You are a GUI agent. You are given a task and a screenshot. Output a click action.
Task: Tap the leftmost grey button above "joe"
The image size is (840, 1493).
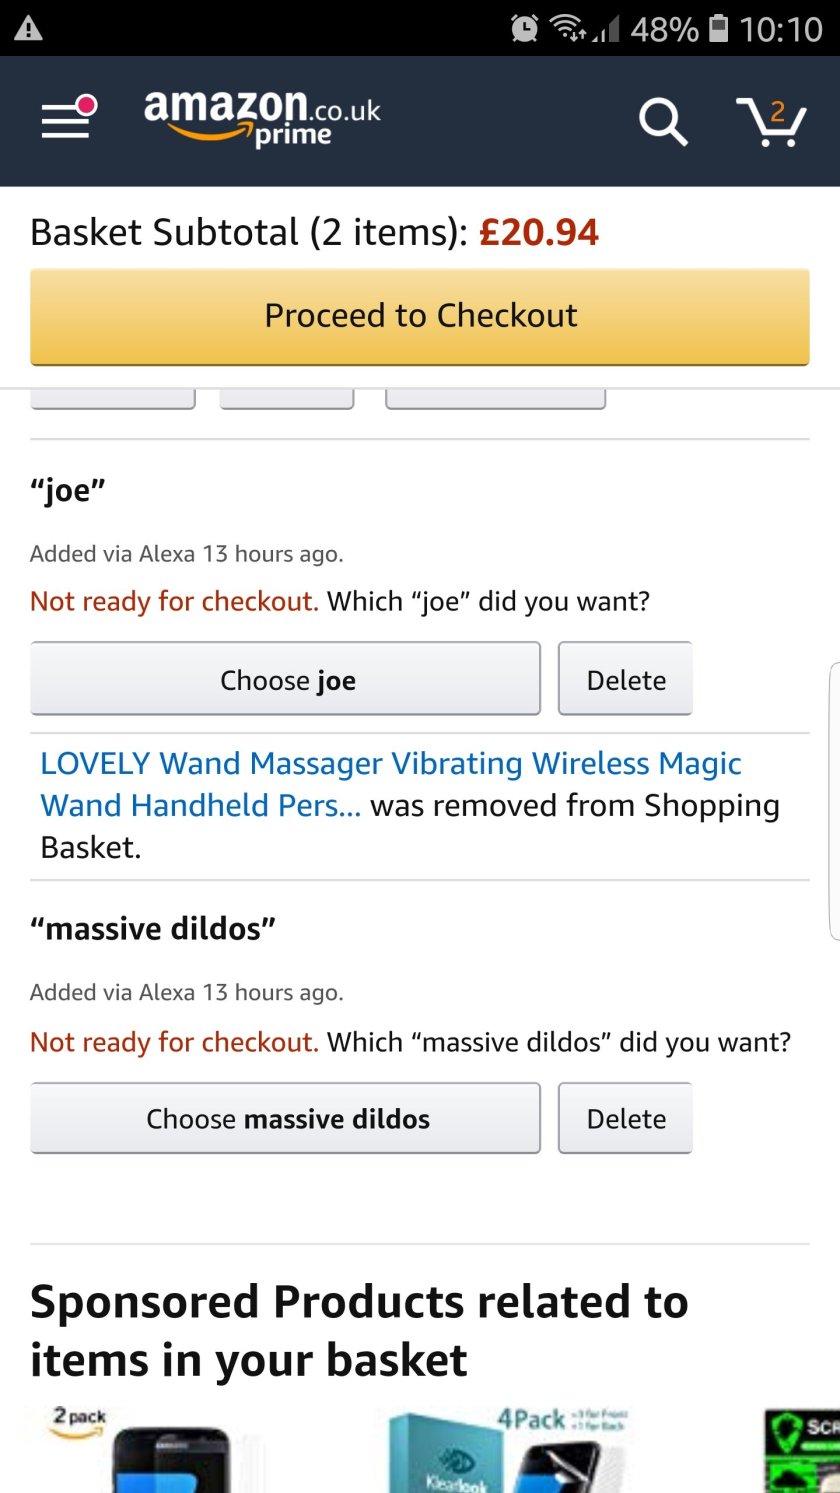pyautogui.click(x=112, y=393)
